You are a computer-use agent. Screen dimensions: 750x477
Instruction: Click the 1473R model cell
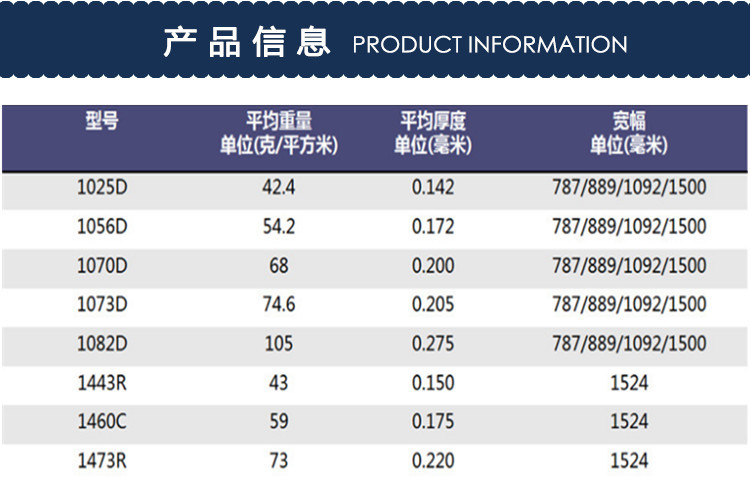coord(102,460)
